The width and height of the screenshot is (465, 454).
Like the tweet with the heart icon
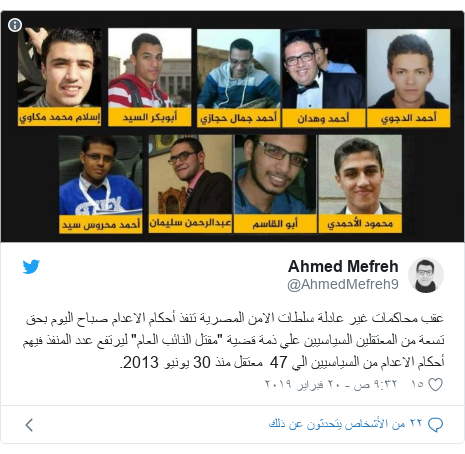435,384
